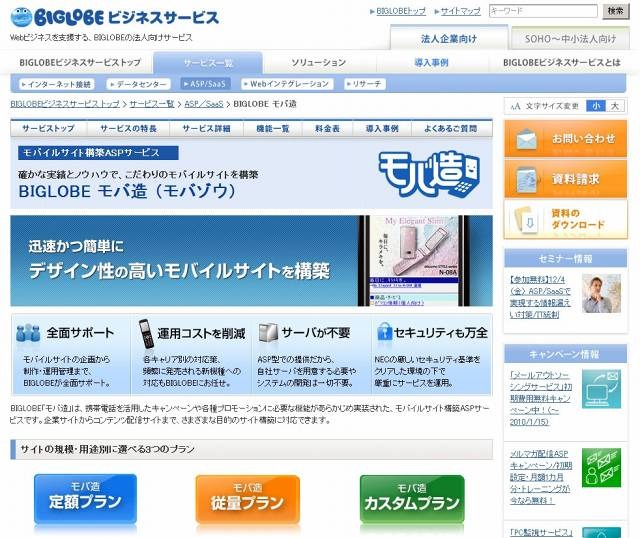This screenshot has width=640, height=538.
Task: Click the document icon on 資料請求
Action: coord(527,179)
